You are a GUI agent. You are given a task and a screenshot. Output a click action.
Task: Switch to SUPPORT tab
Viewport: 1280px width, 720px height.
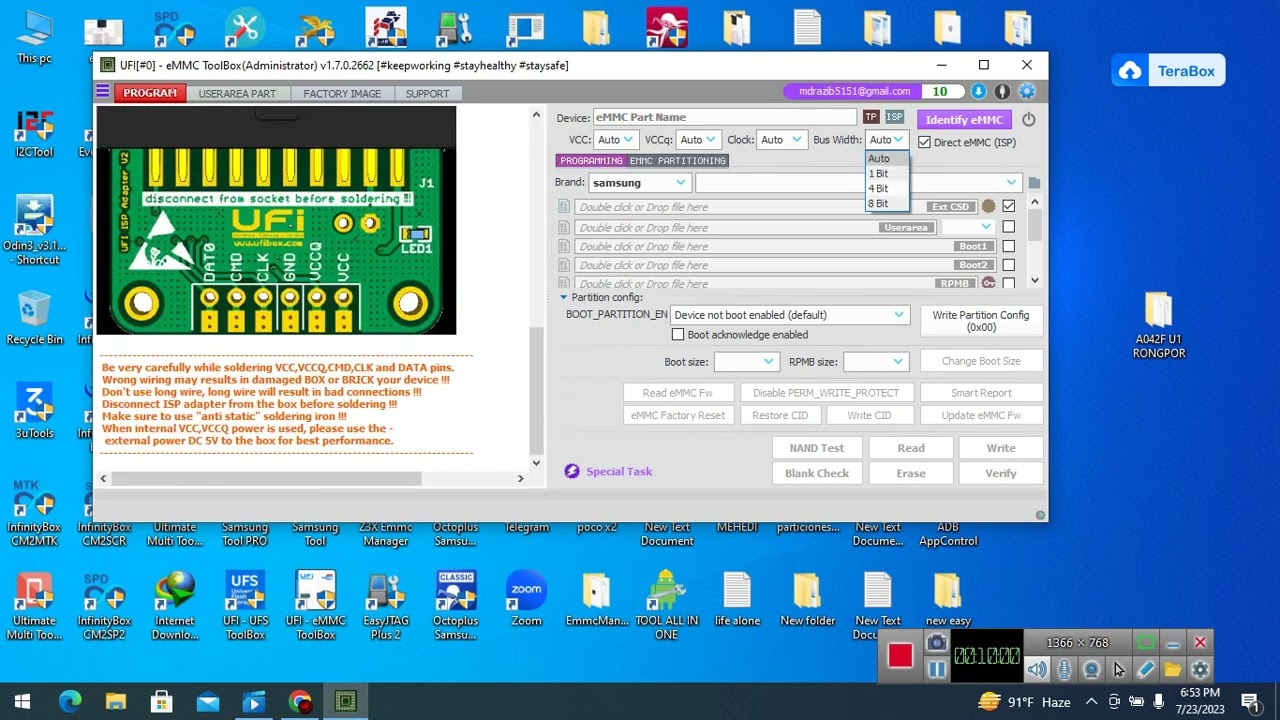pyautogui.click(x=427, y=93)
